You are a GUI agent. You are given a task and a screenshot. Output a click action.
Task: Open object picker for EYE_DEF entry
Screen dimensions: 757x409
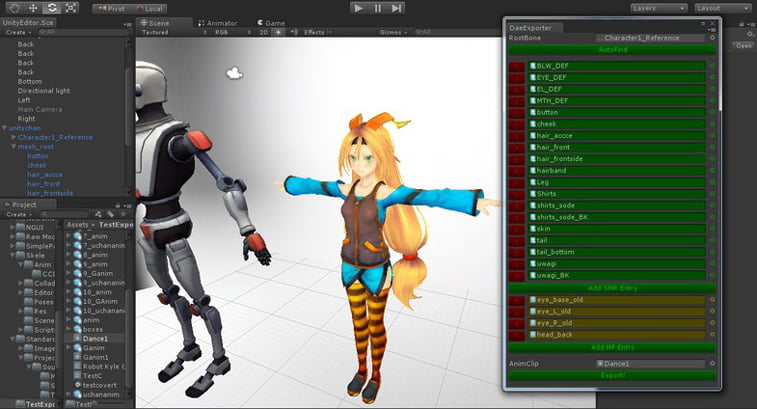(712, 77)
